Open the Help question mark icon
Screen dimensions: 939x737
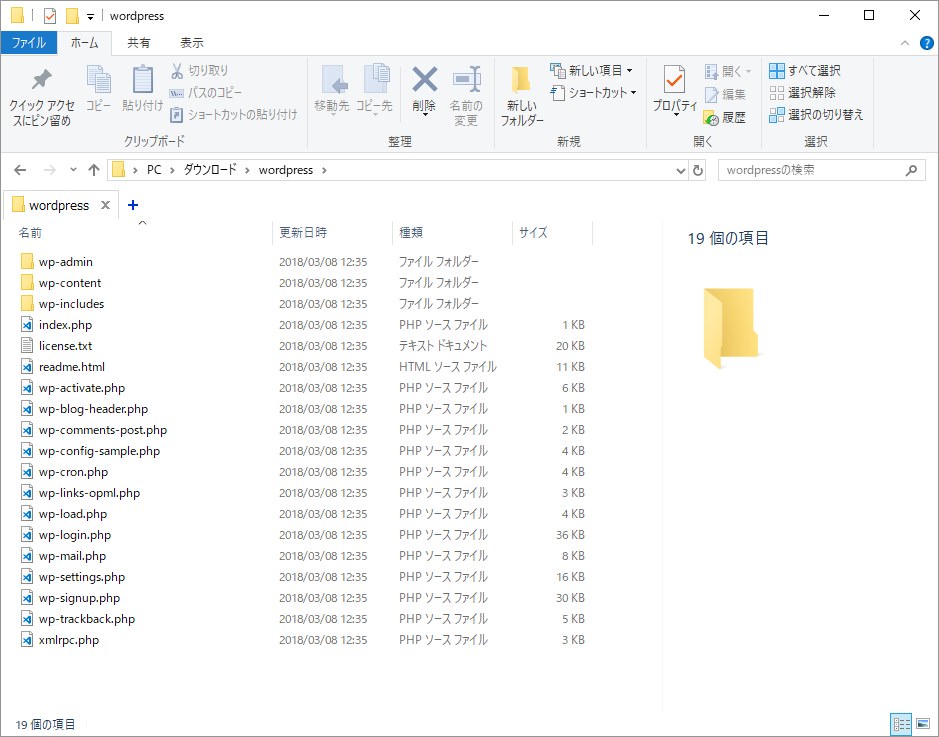(926, 43)
